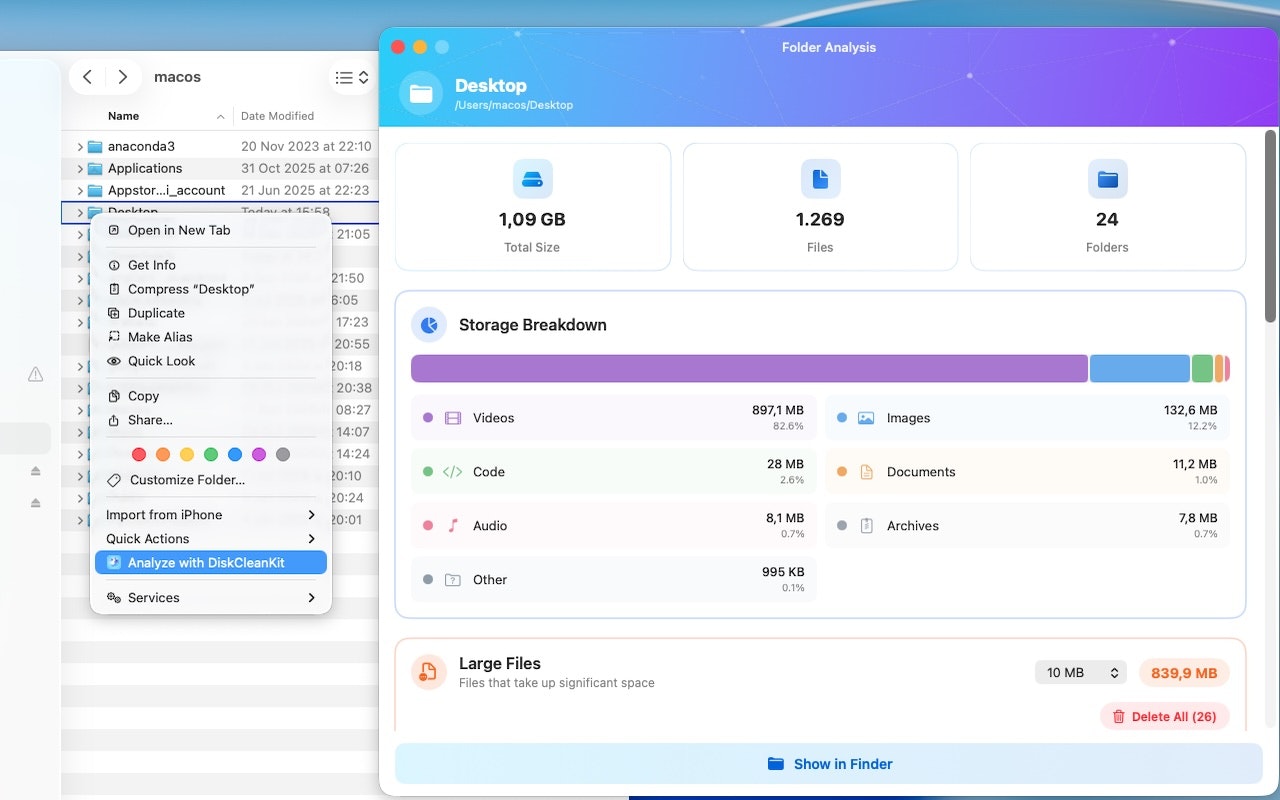Click the Date Modified column header
The height and width of the screenshot is (800, 1280).
pyautogui.click(x=277, y=116)
